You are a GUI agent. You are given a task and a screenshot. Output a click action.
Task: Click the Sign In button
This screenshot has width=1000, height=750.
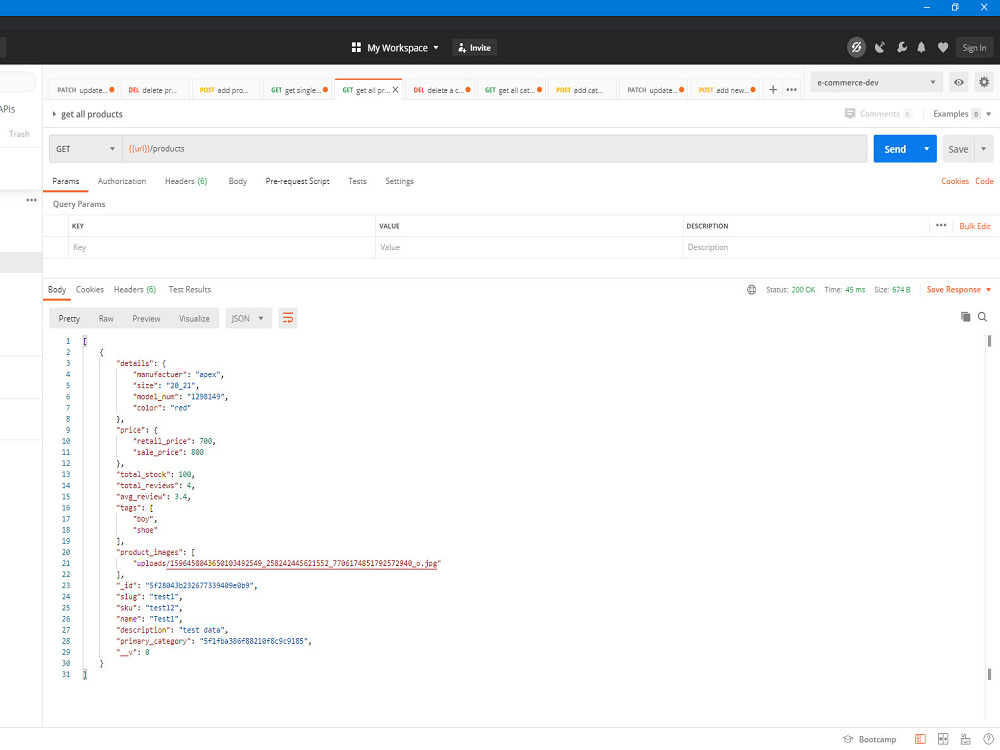(974, 47)
